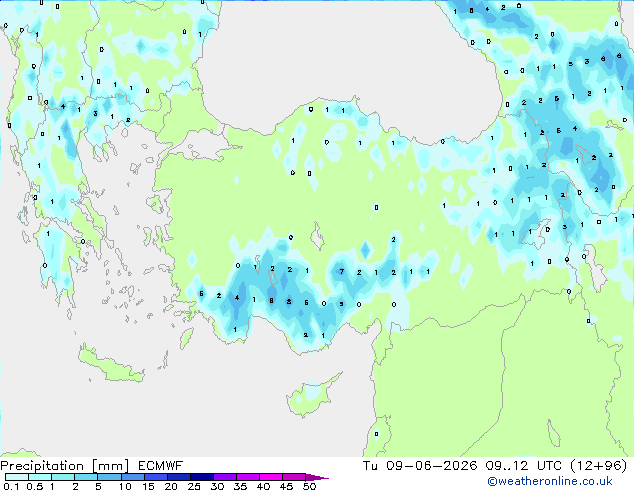Click the purple arrow tip above 50 mm
634x490 pixels.
[317, 477]
